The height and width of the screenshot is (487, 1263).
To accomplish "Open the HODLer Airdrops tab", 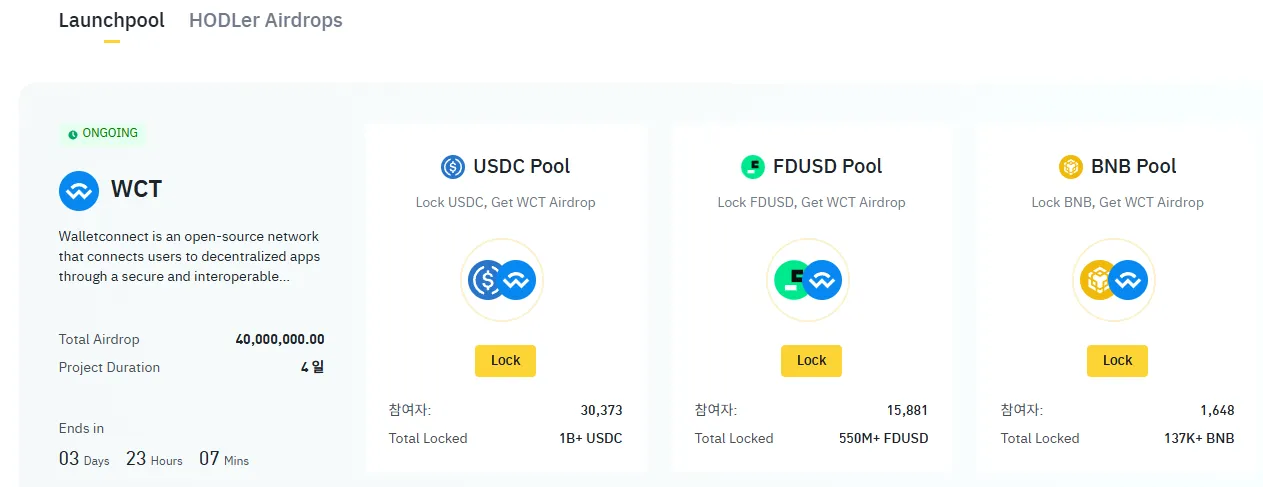I will (265, 20).
